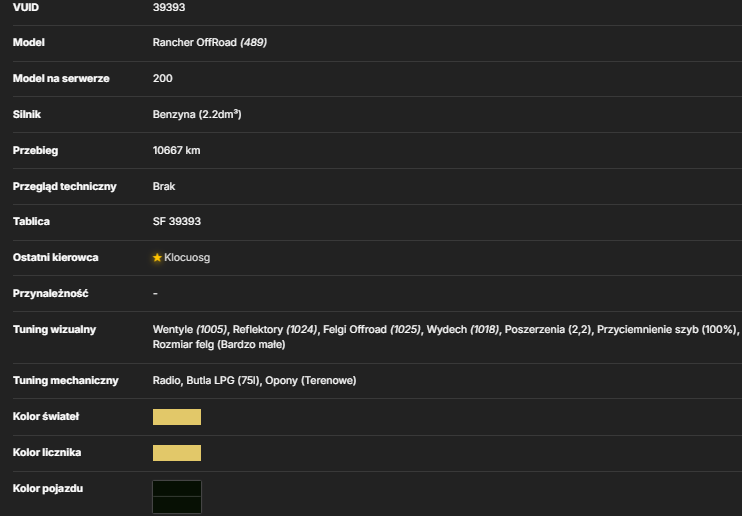Click the Kolor świateł label
The height and width of the screenshot is (516, 742).
(x=46, y=417)
